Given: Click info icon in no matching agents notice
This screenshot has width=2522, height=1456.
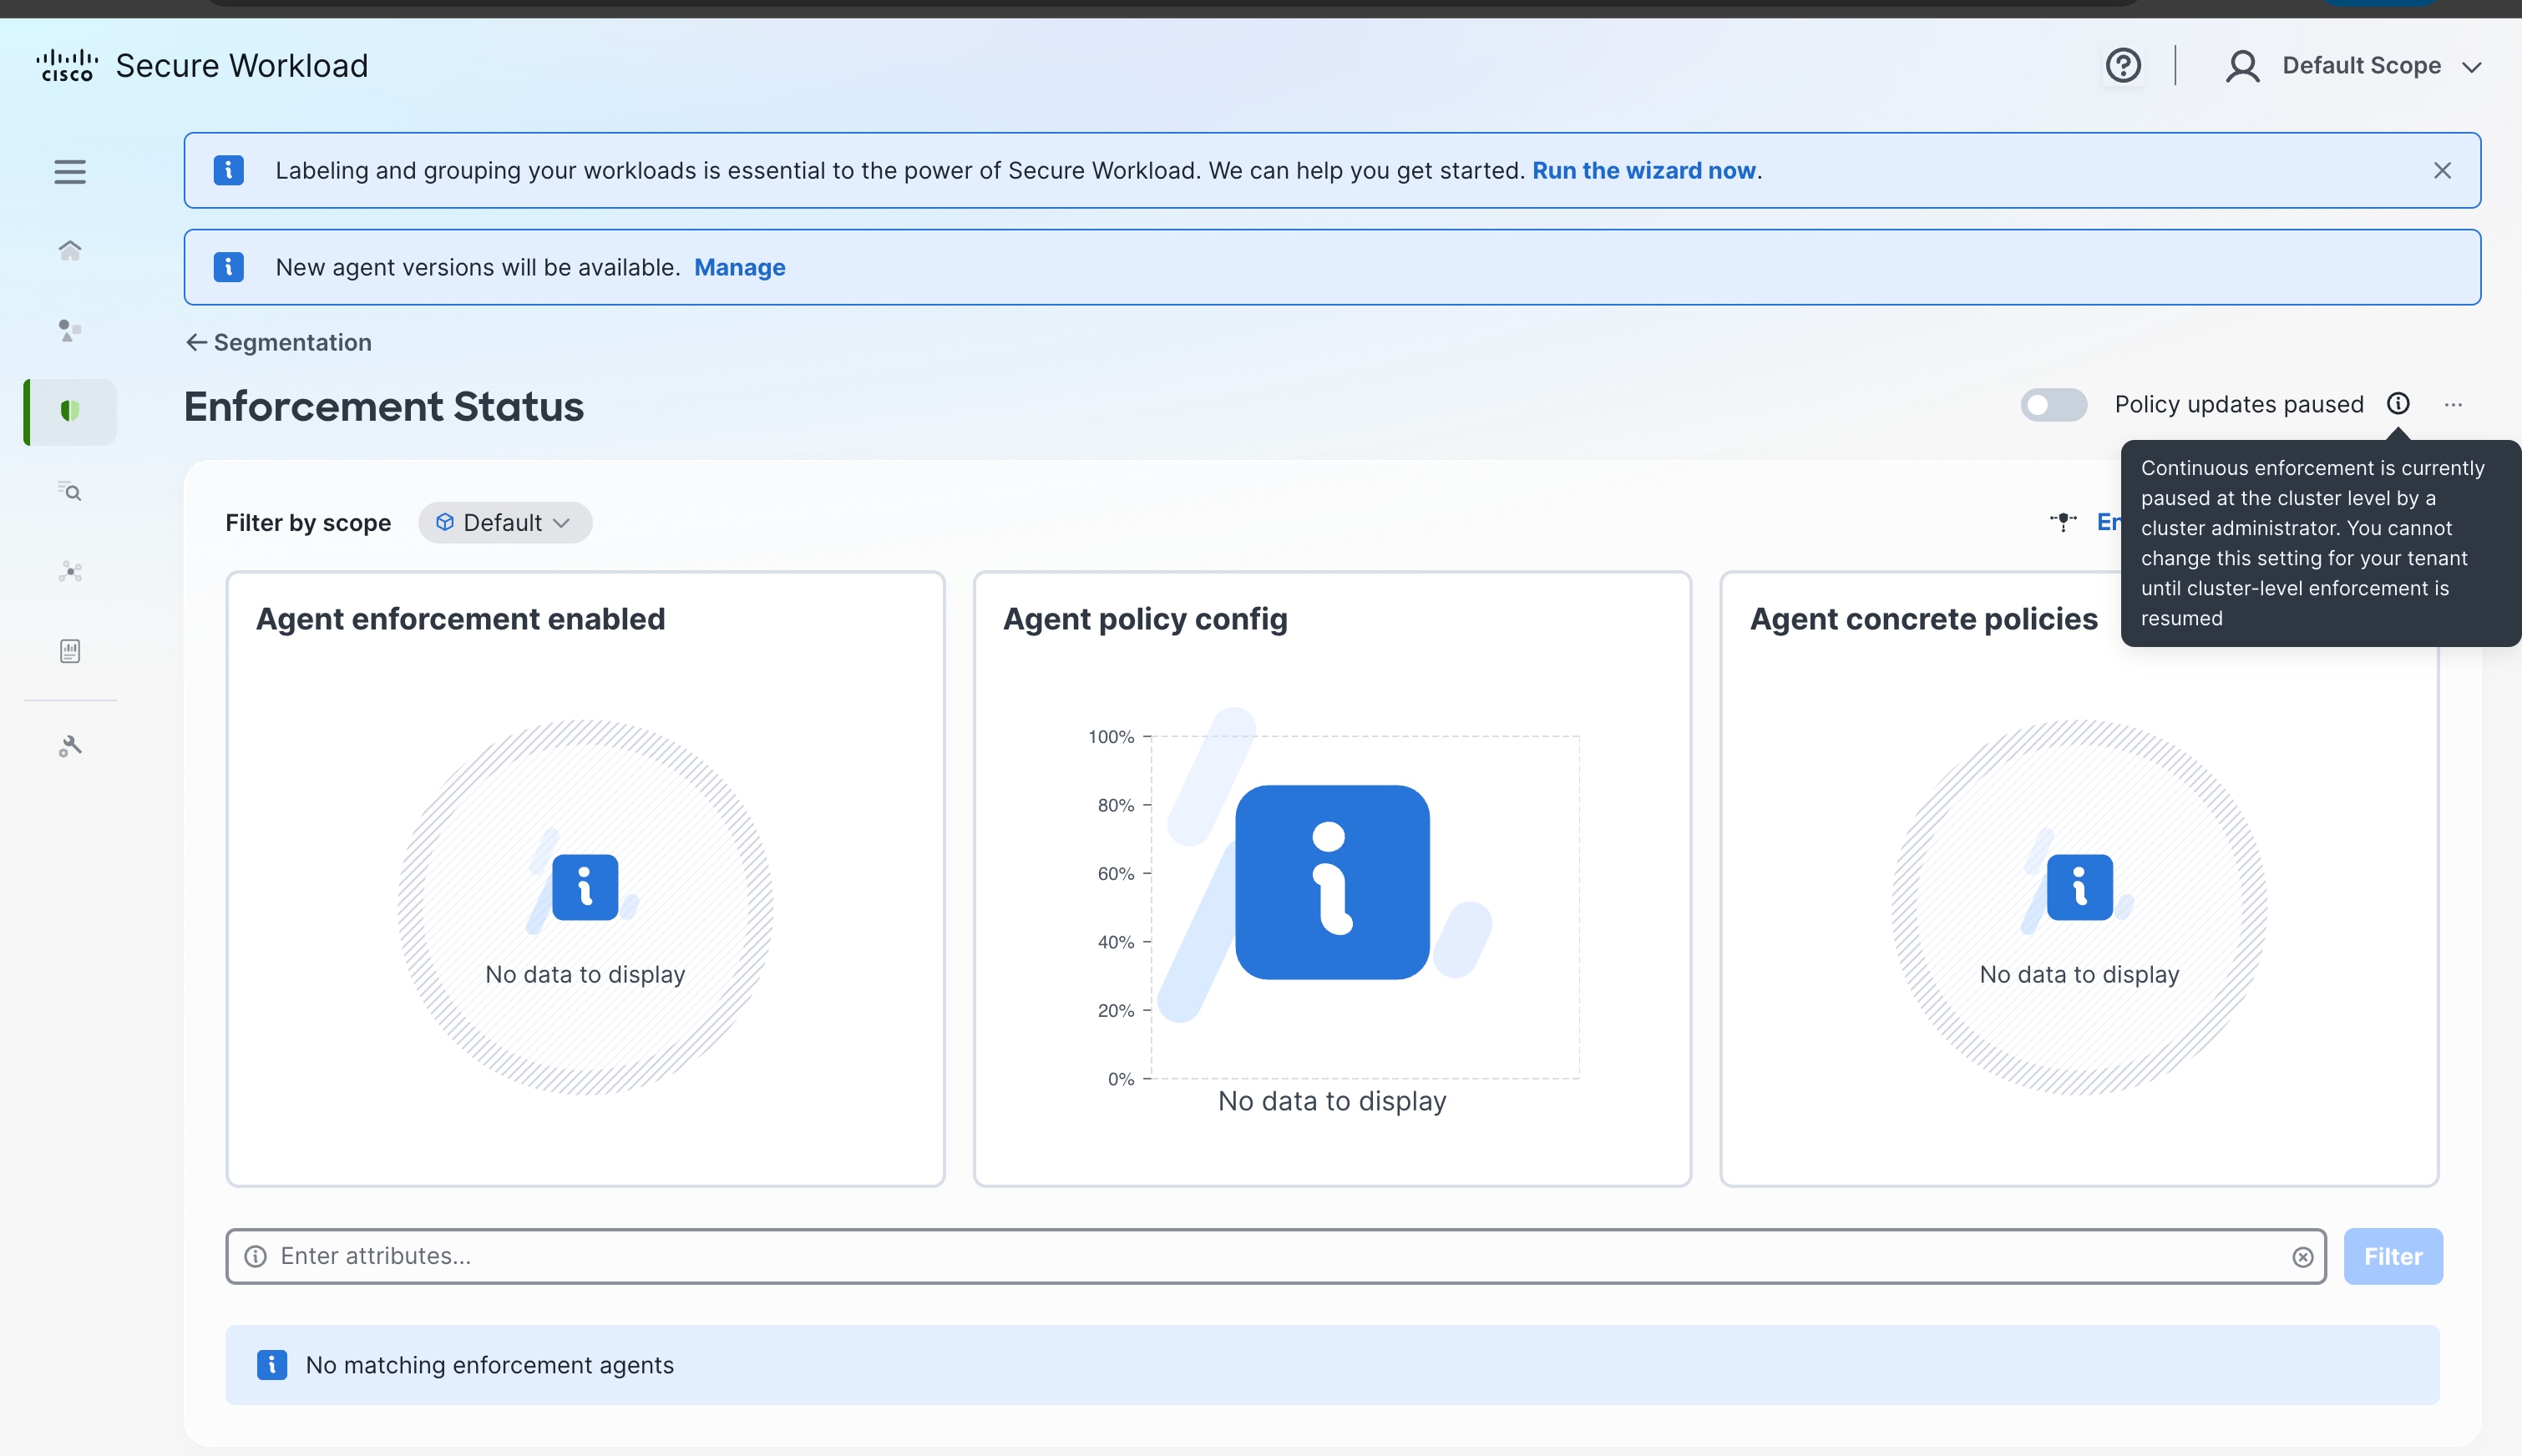Looking at the screenshot, I should pos(272,1365).
